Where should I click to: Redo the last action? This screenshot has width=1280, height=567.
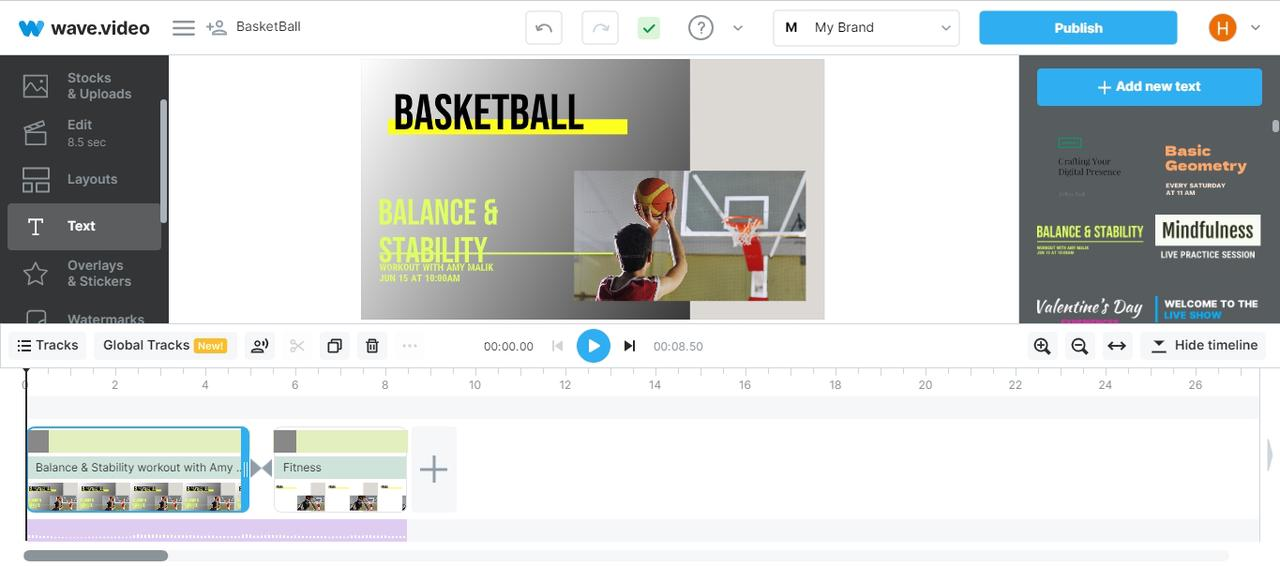(x=600, y=28)
